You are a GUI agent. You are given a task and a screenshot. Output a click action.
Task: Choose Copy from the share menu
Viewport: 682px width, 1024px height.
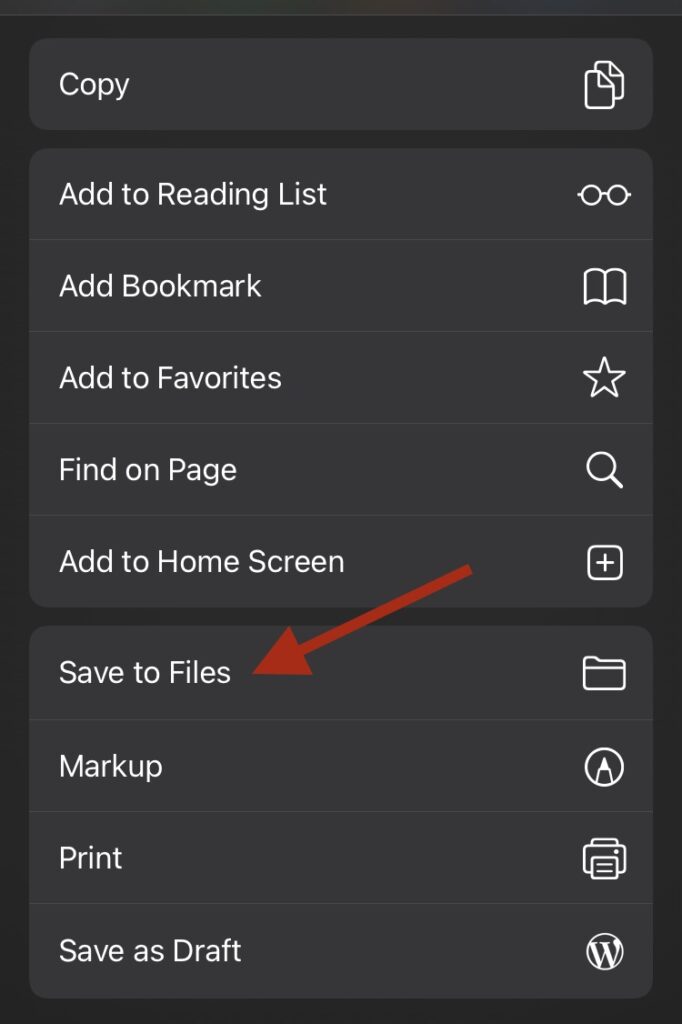(x=341, y=84)
